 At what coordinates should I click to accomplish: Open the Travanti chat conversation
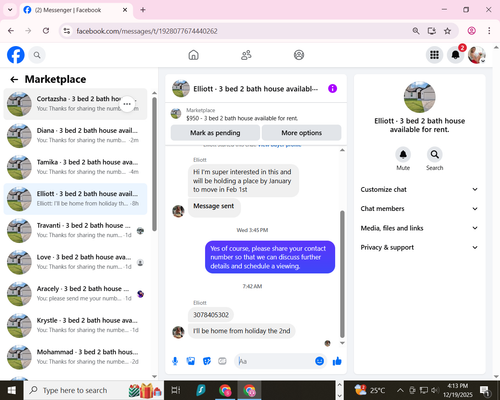coord(75,230)
